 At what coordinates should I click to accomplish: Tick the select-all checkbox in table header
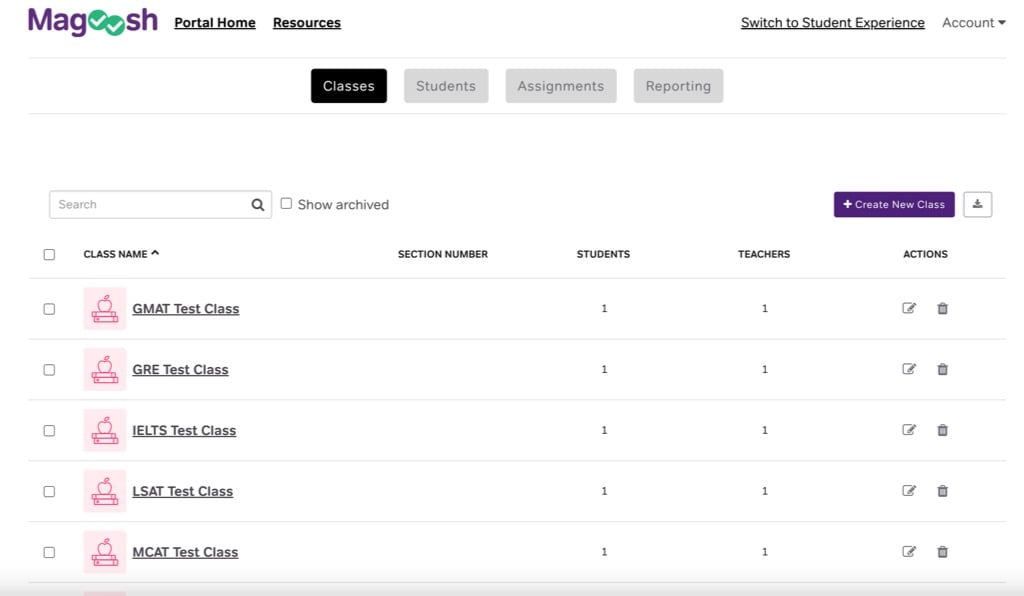(49, 255)
